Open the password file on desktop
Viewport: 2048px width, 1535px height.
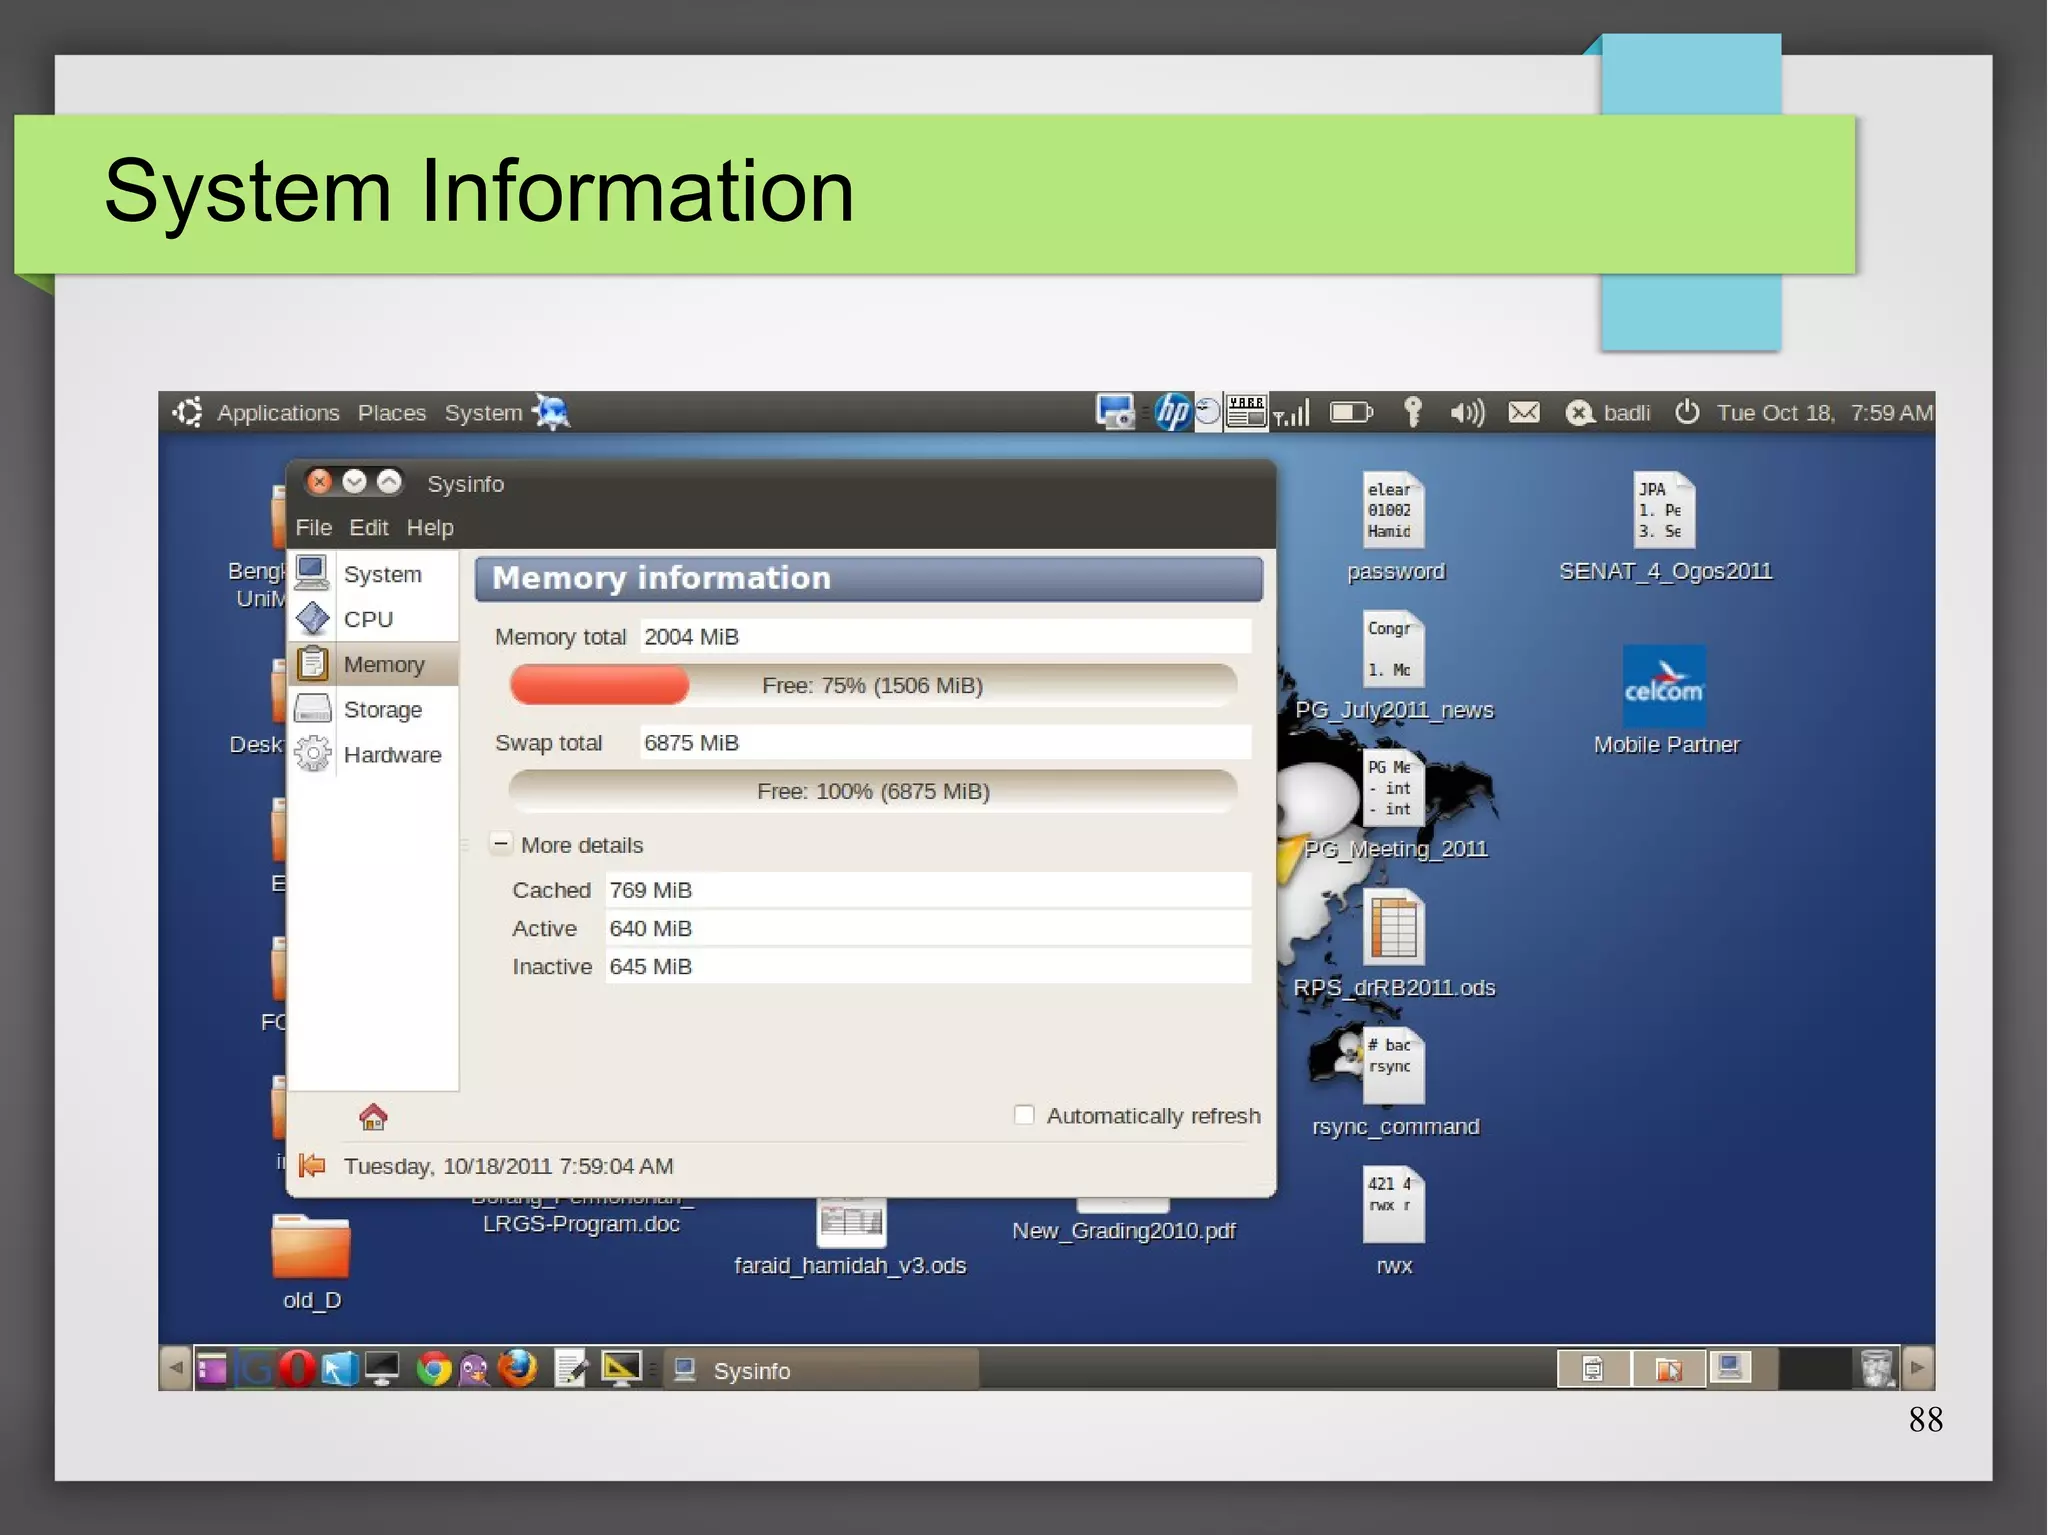click(x=1394, y=510)
